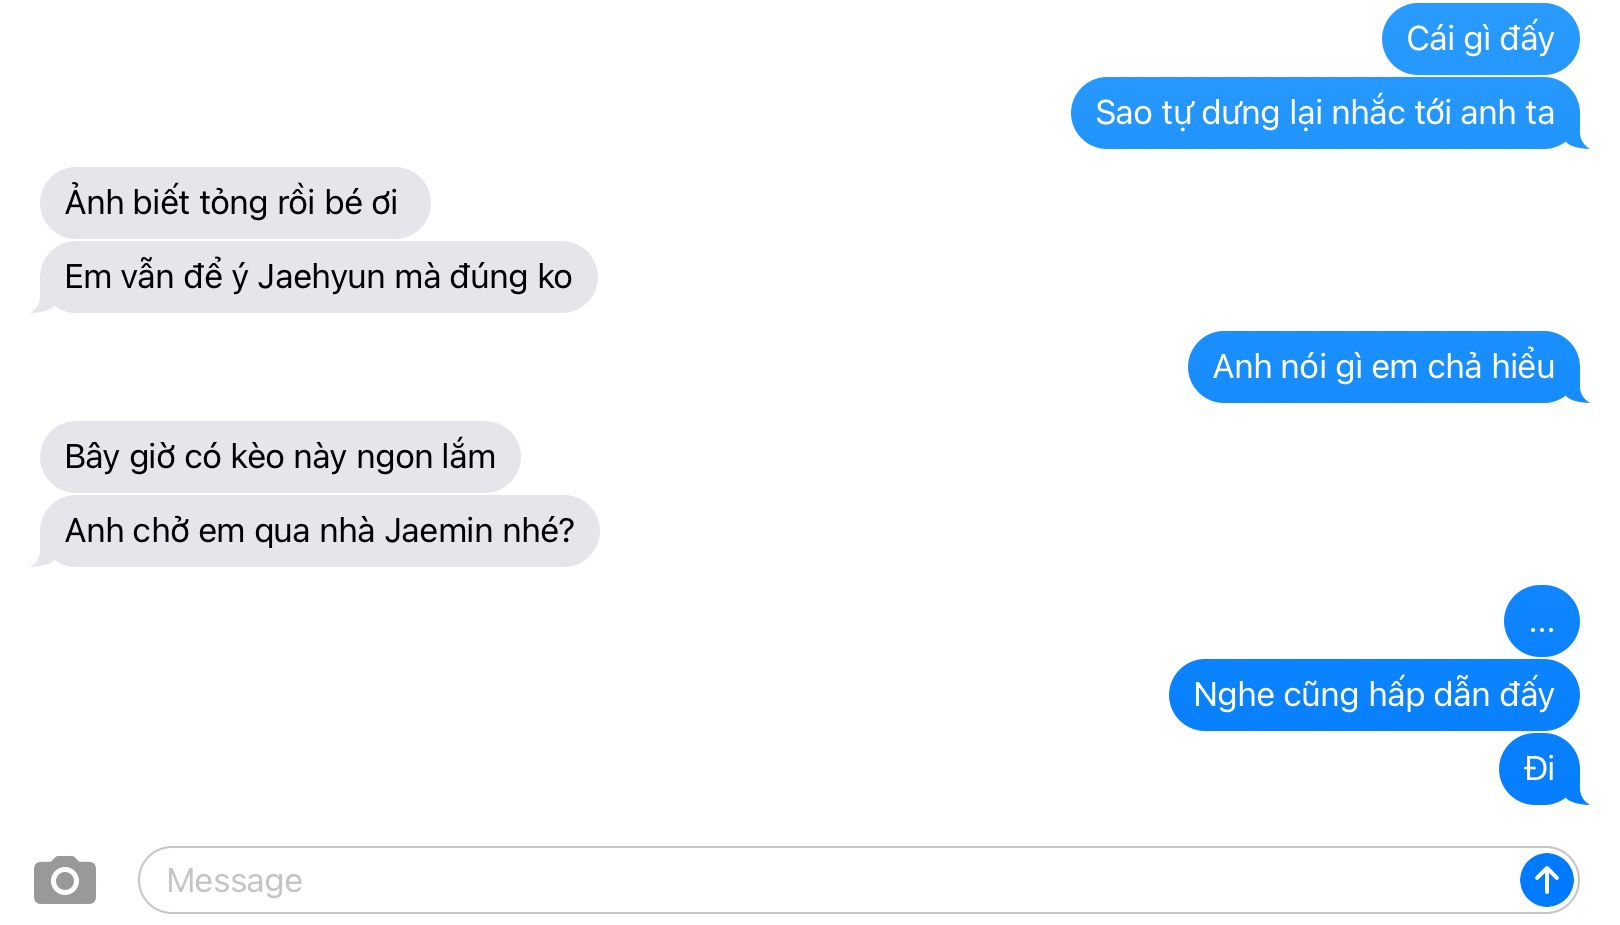Select the "Sao tự dưng lại nhắc tới anh ta" bubble
The height and width of the screenshot is (925, 1620).
coord(1325,113)
